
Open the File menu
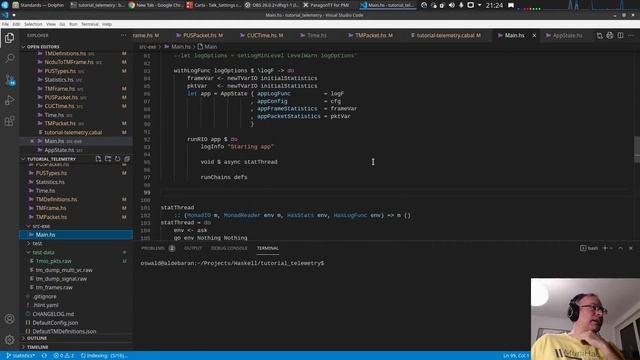[x=5, y=24]
